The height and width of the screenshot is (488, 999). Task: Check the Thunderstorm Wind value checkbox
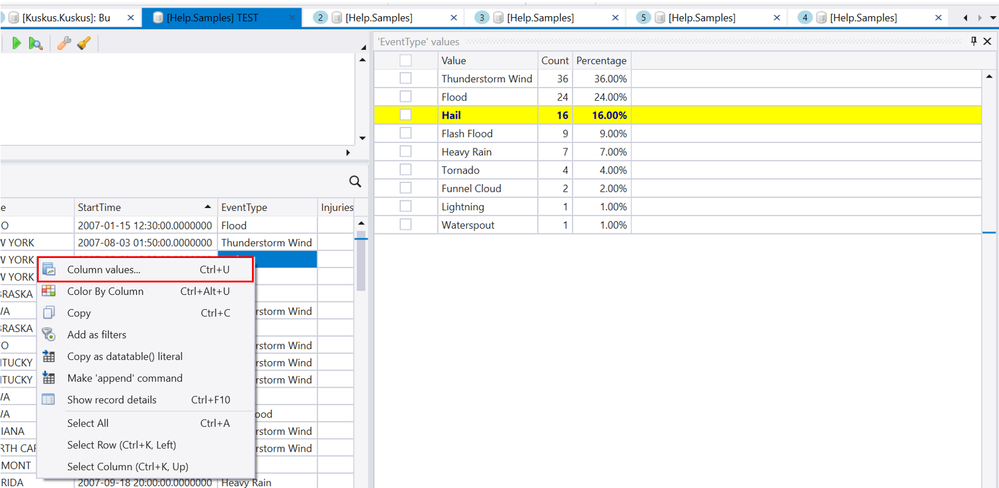(405, 78)
